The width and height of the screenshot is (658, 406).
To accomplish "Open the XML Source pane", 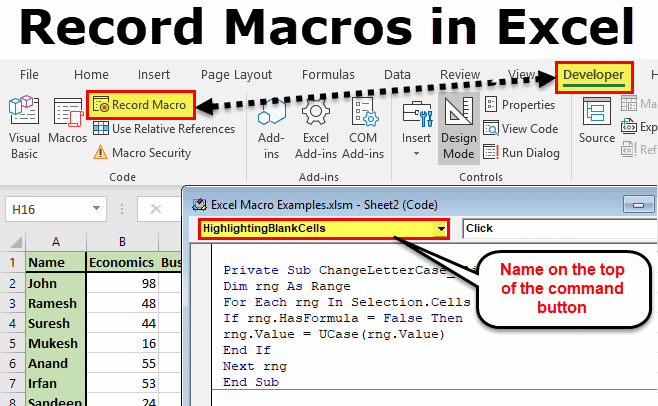I will point(597,122).
